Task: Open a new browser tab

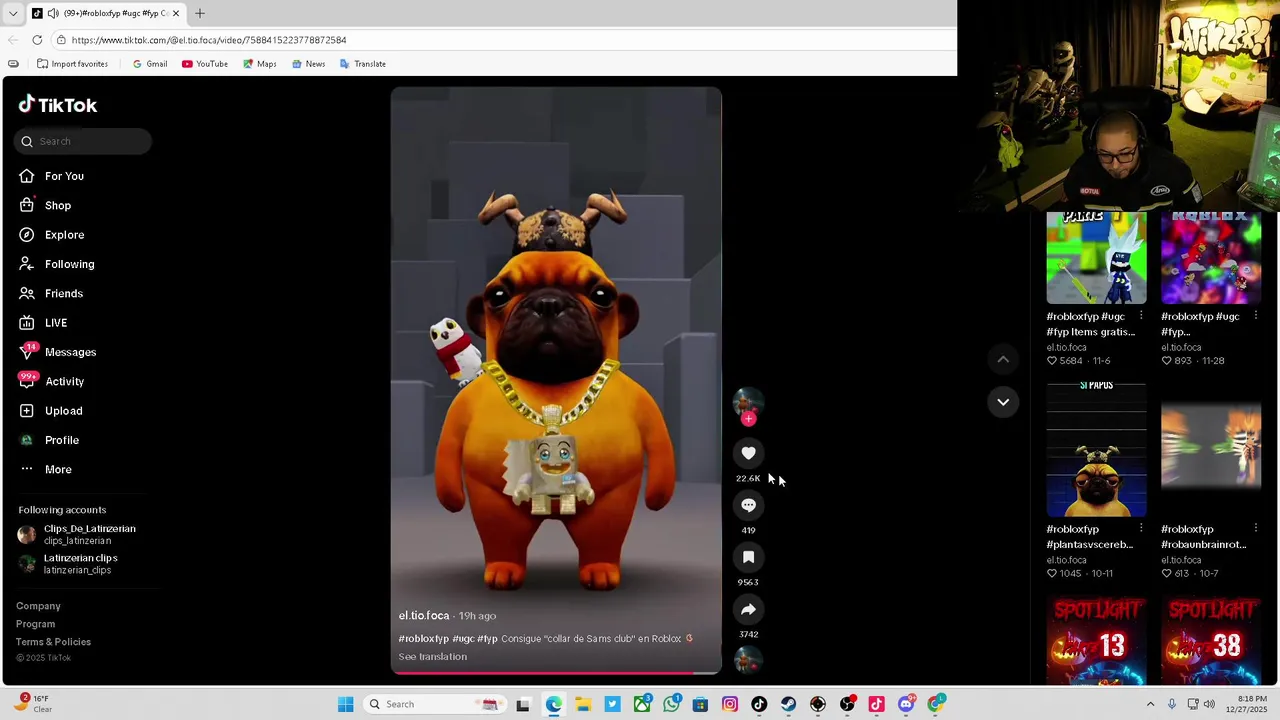Action: point(200,13)
